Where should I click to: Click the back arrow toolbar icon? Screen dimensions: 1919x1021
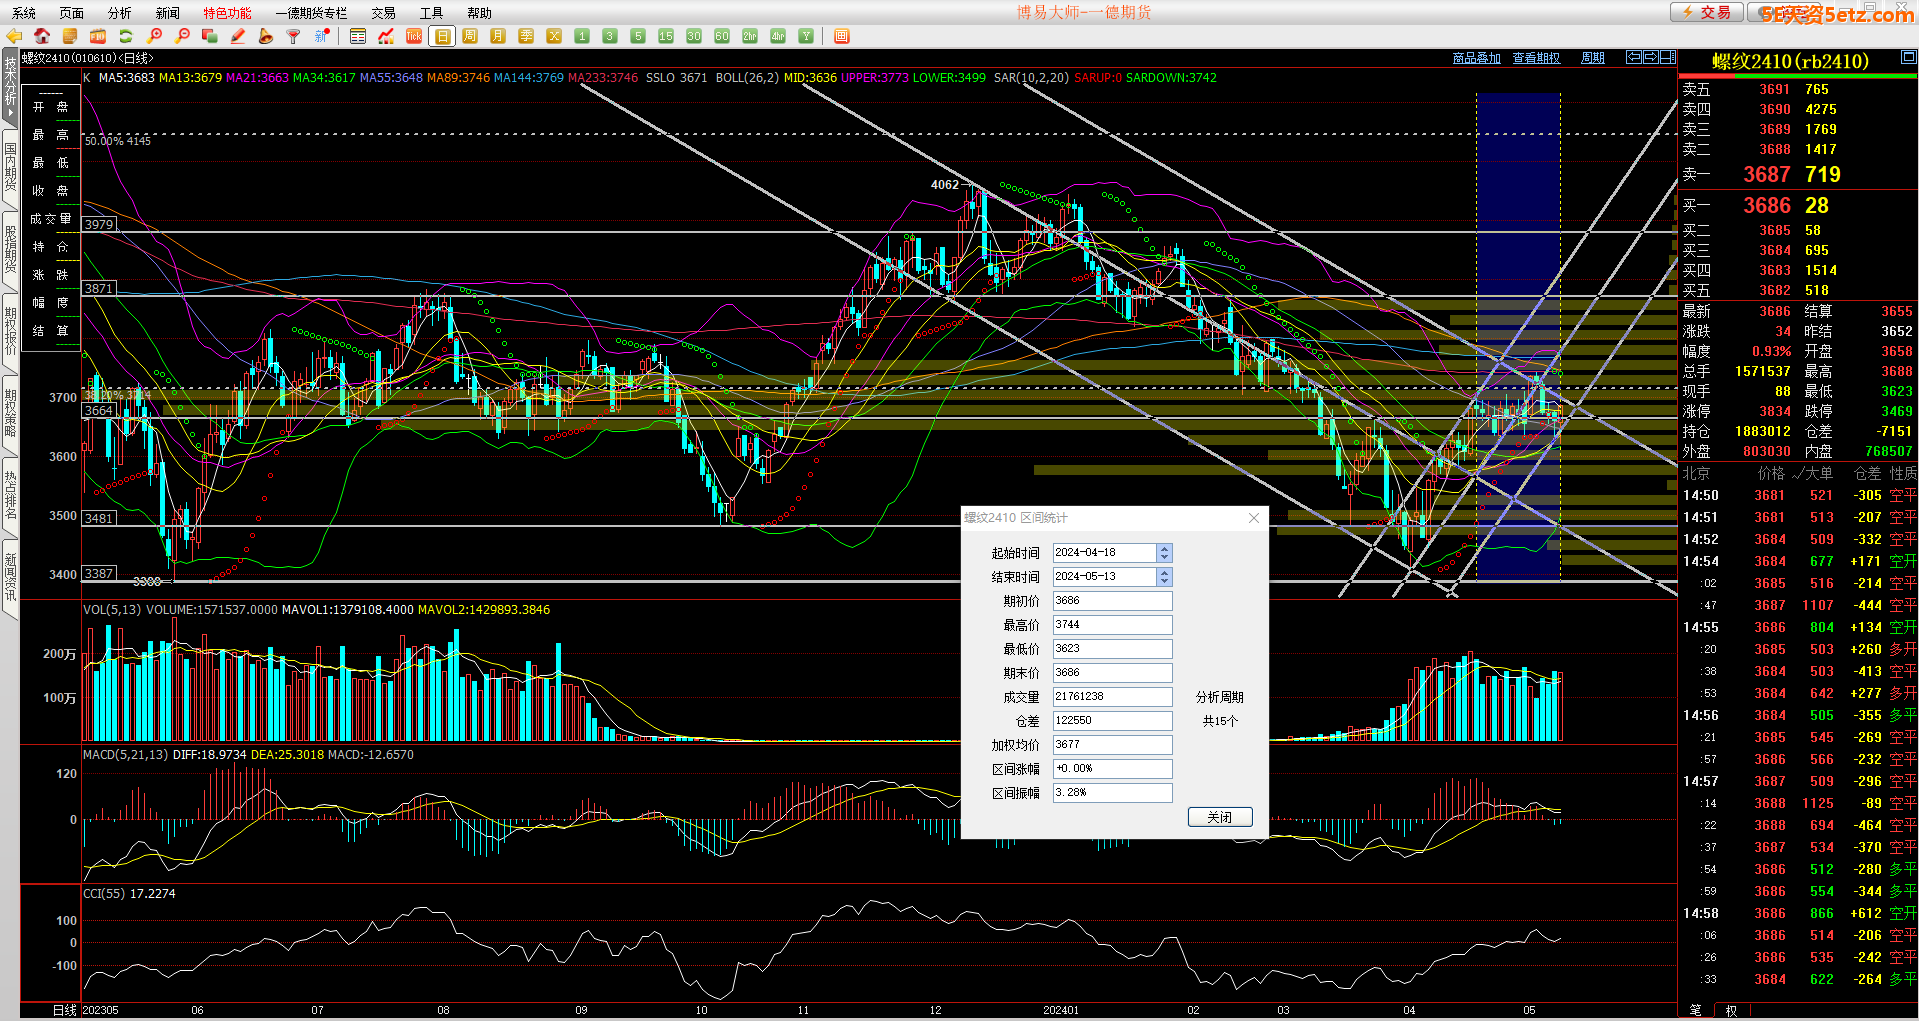pyautogui.click(x=14, y=36)
